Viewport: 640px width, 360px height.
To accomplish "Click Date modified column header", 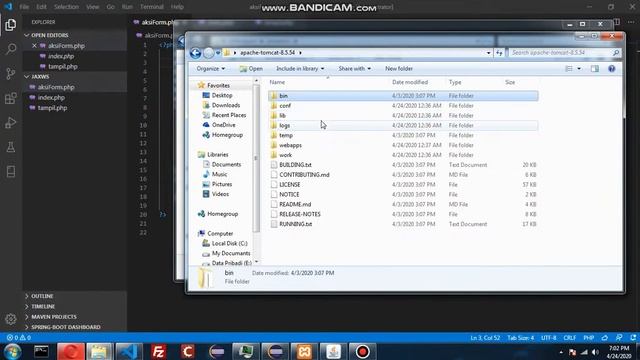I will pyautogui.click(x=410, y=82).
